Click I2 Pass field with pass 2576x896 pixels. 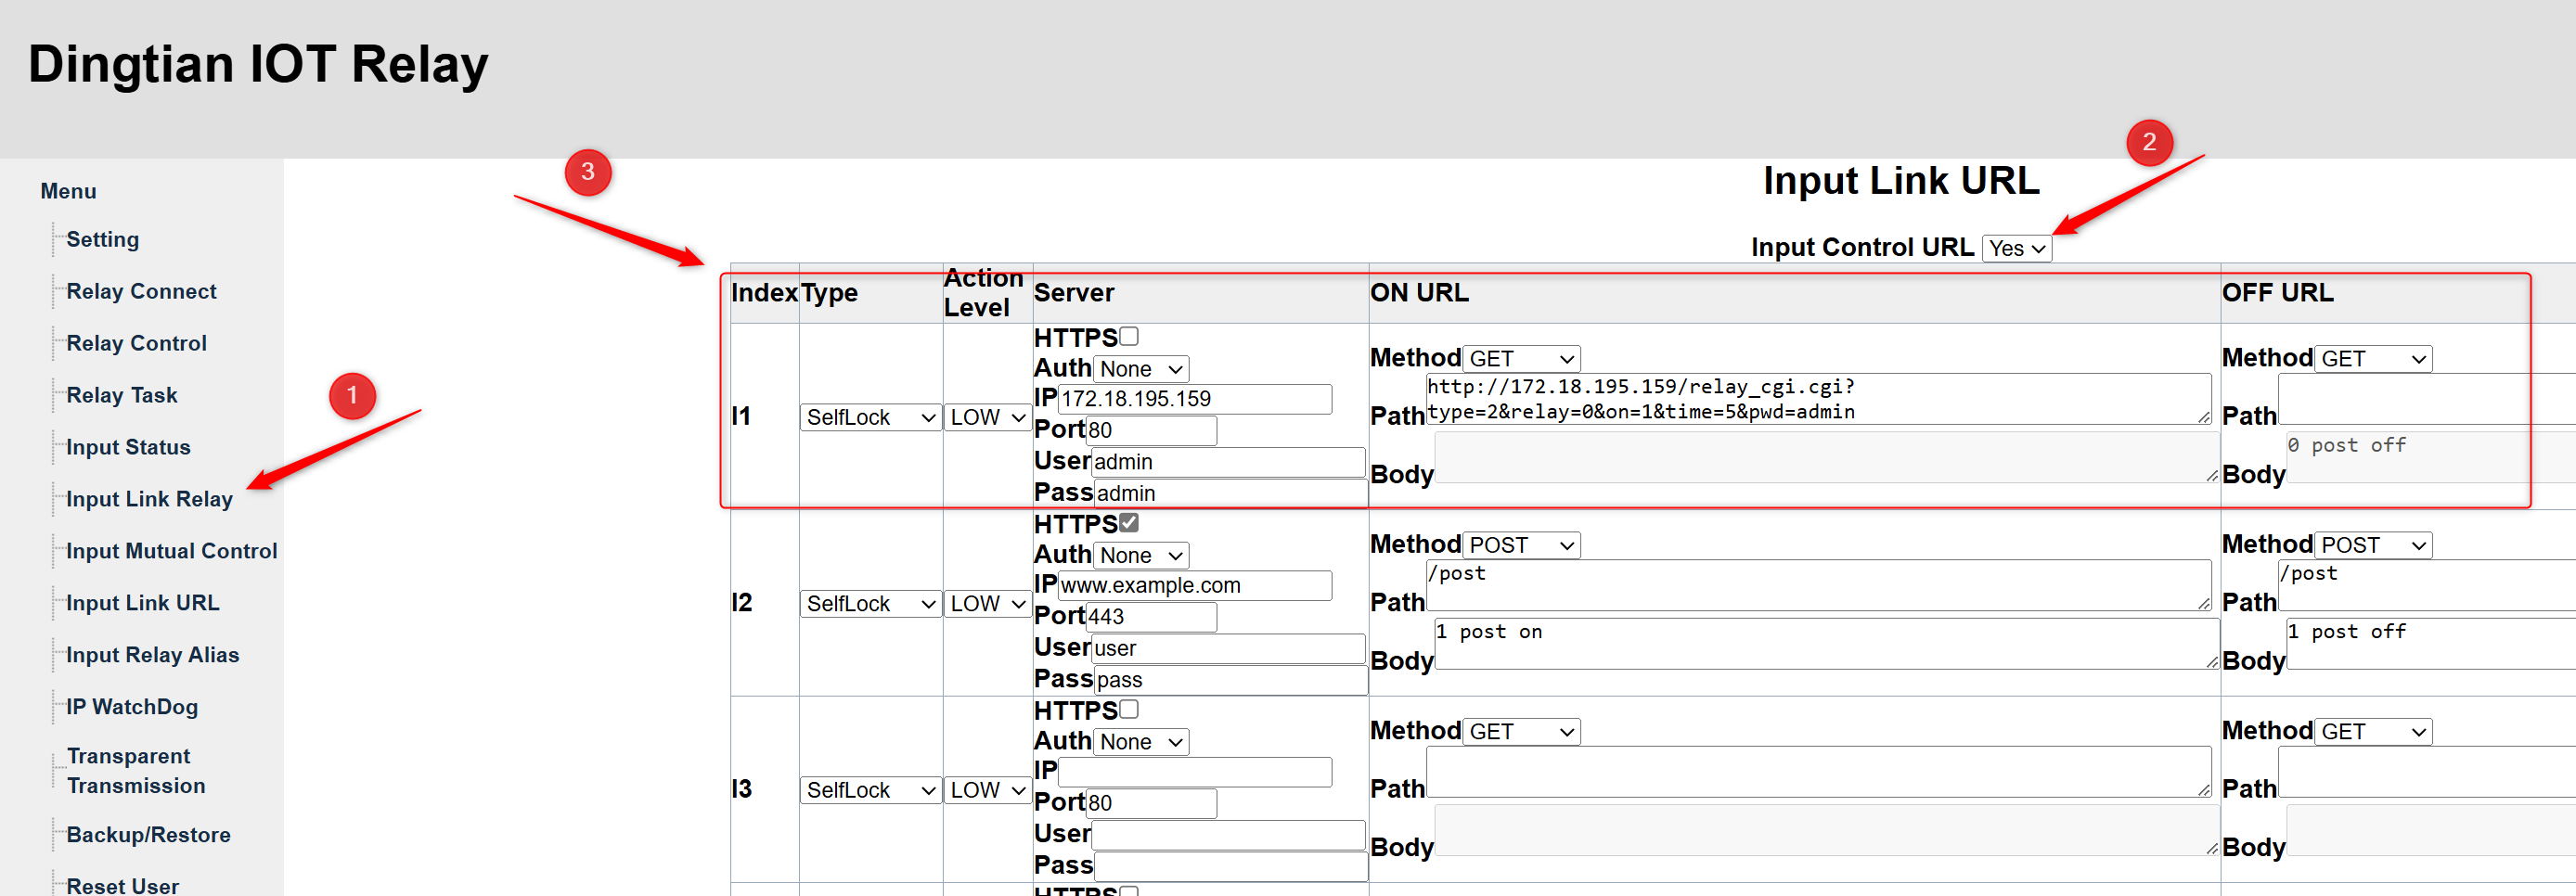(x=1231, y=680)
